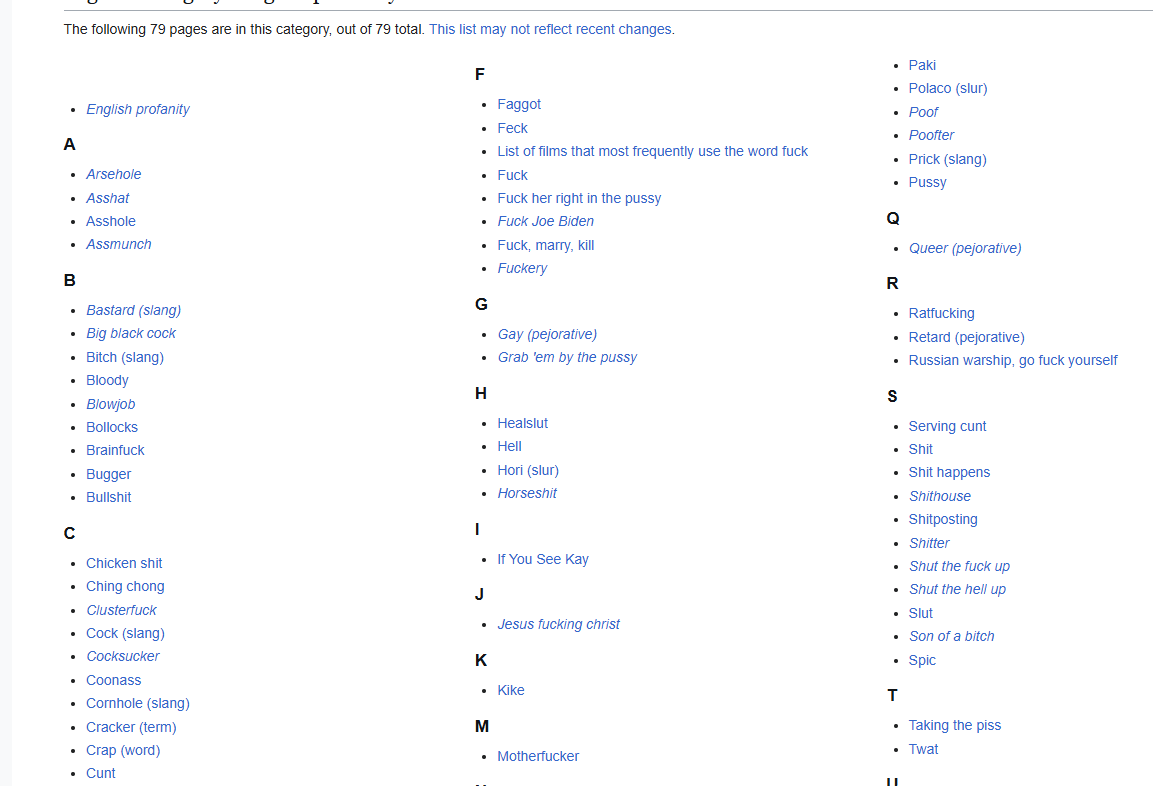Open Hori (slur) link
The width and height of the screenshot is (1153, 786).
(528, 470)
